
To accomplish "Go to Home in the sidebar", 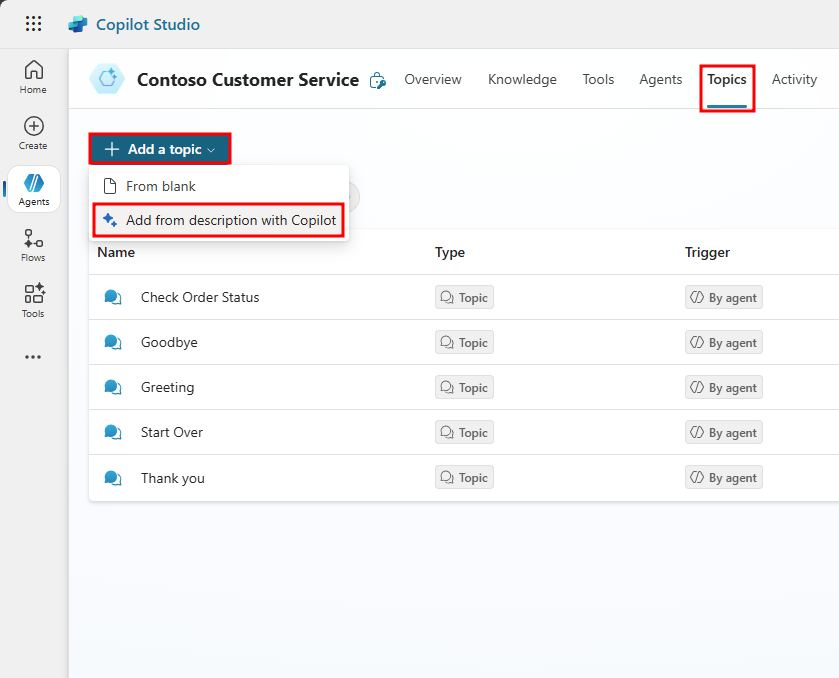I will point(33,78).
